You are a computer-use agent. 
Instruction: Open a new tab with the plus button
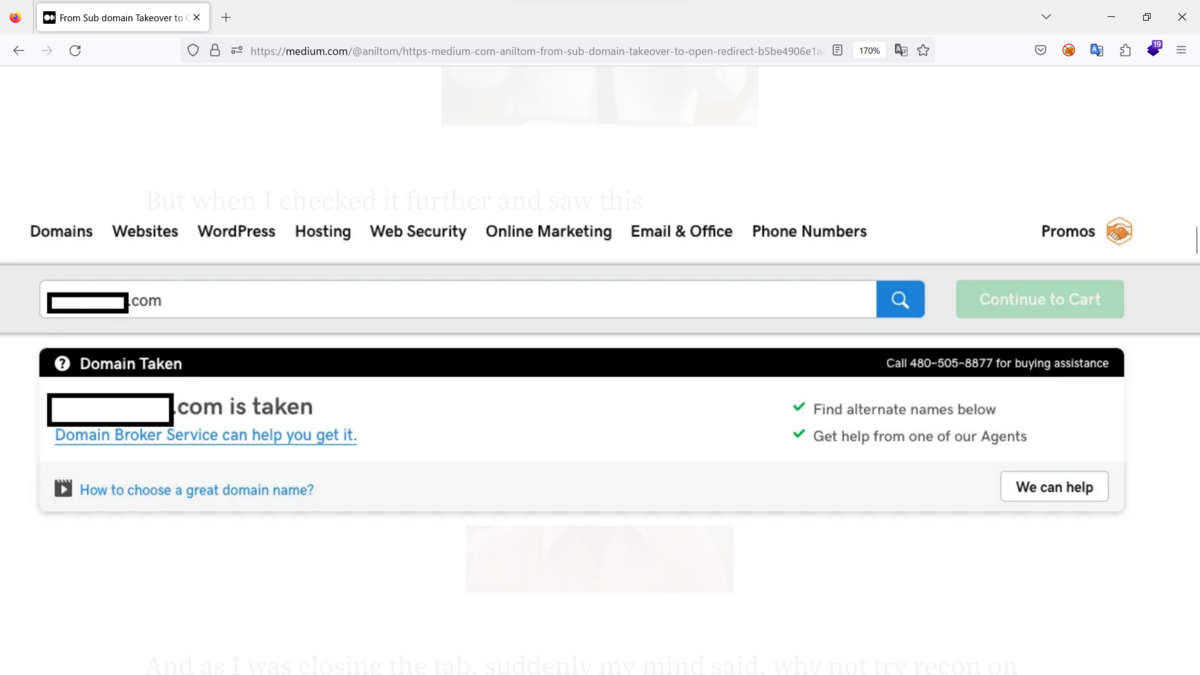pos(226,17)
